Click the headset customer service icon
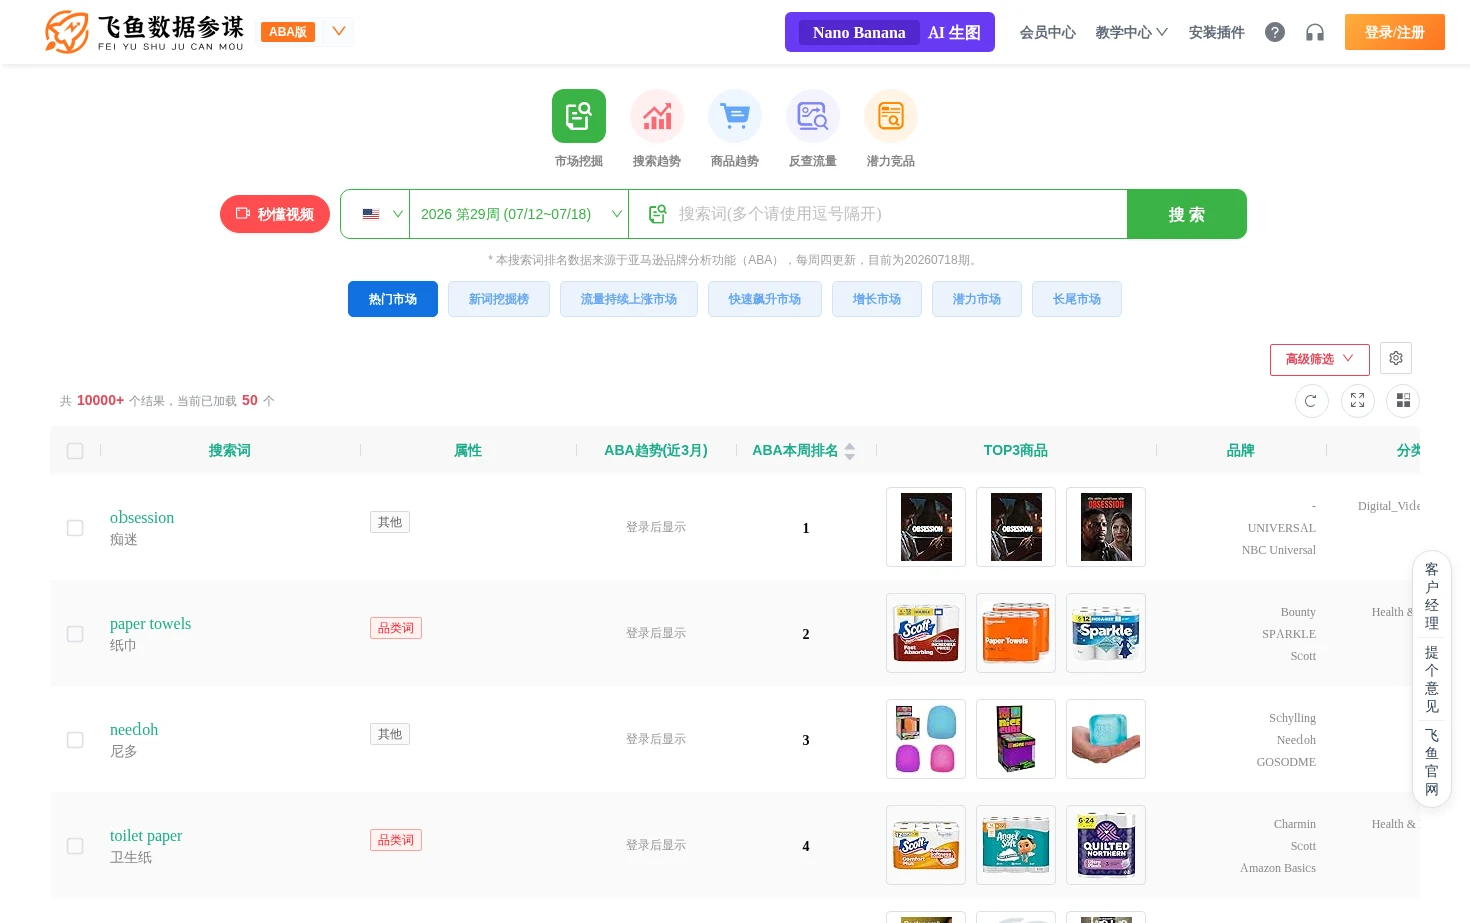The image size is (1470, 923). click(1315, 32)
